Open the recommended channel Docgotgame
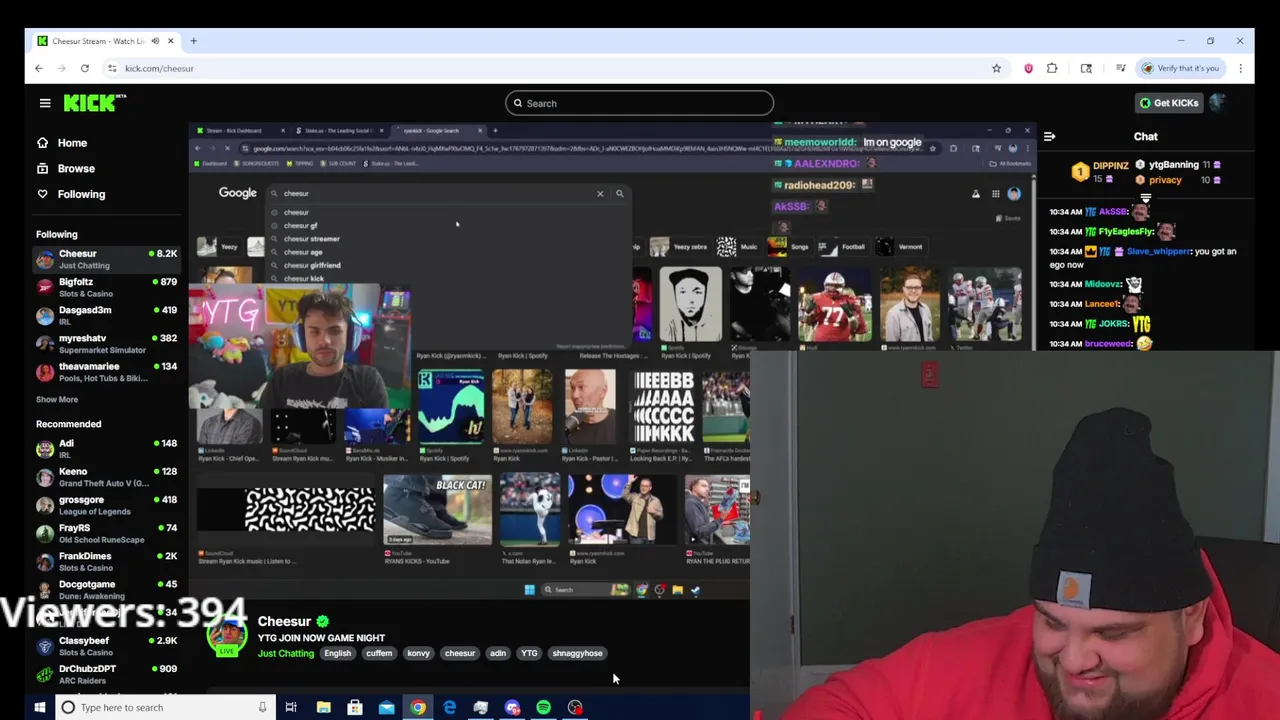This screenshot has width=1280, height=720. (x=106, y=589)
